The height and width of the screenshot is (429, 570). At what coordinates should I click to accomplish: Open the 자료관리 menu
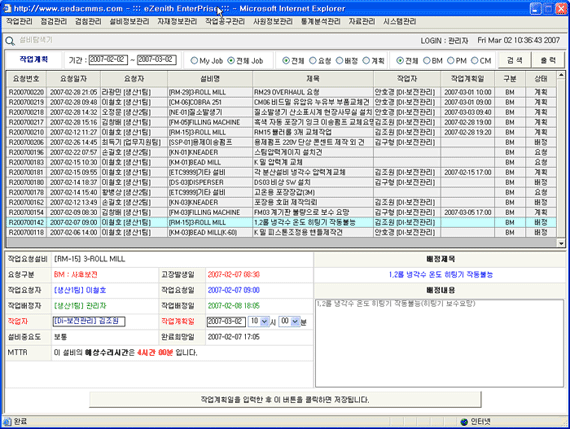click(x=362, y=21)
